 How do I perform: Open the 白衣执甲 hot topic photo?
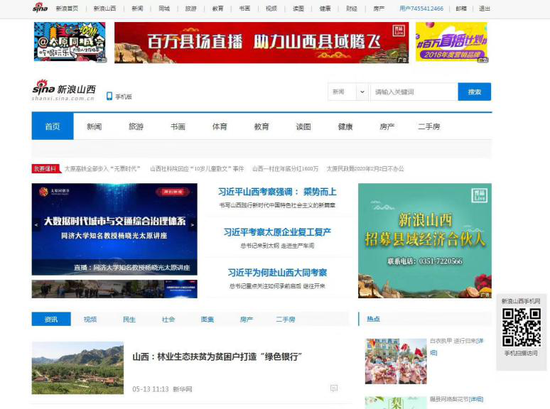(x=396, y=361)
